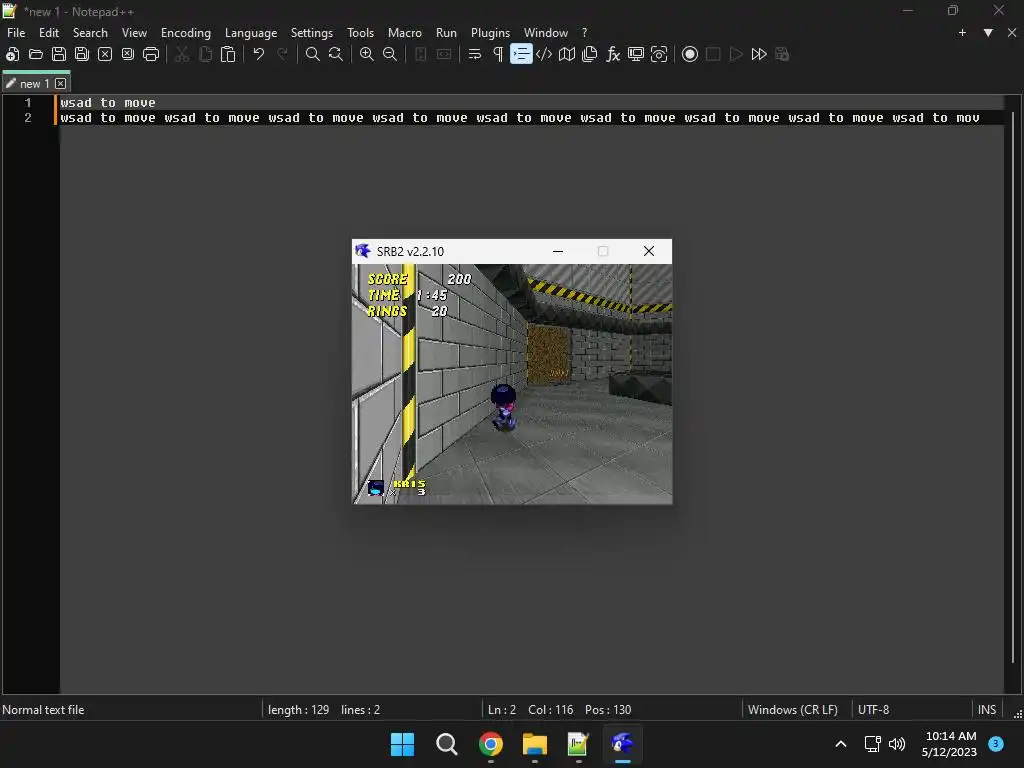Open the Plugins menu
The height and width of the screenshot is (768, 1024).
click(x=490, y=33)
